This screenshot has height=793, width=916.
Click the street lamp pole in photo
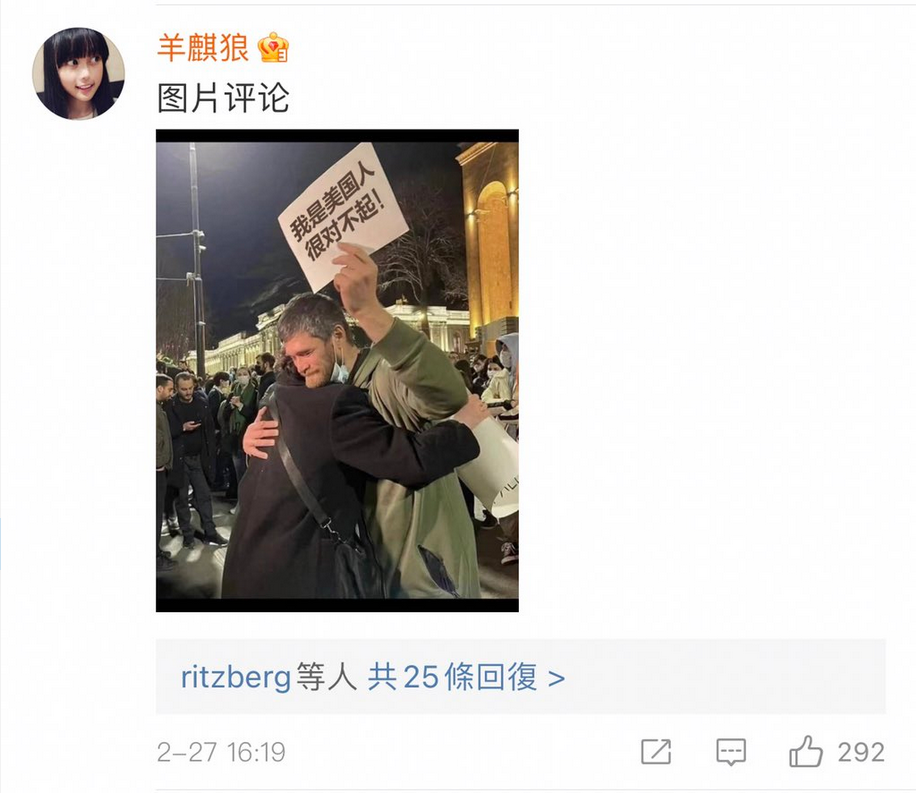(x=197, y=257)
